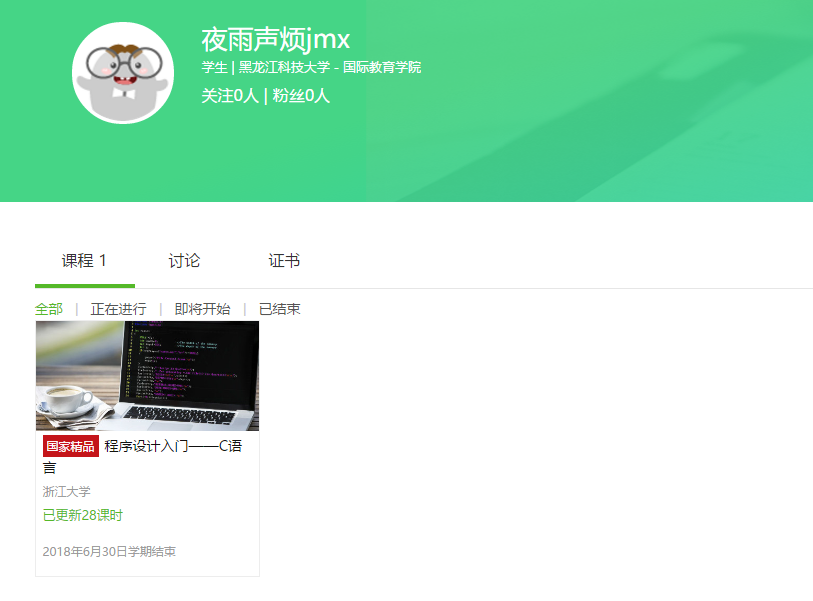Click the 浙江大学 university name
Screen dimensions: 813x601
66,492
